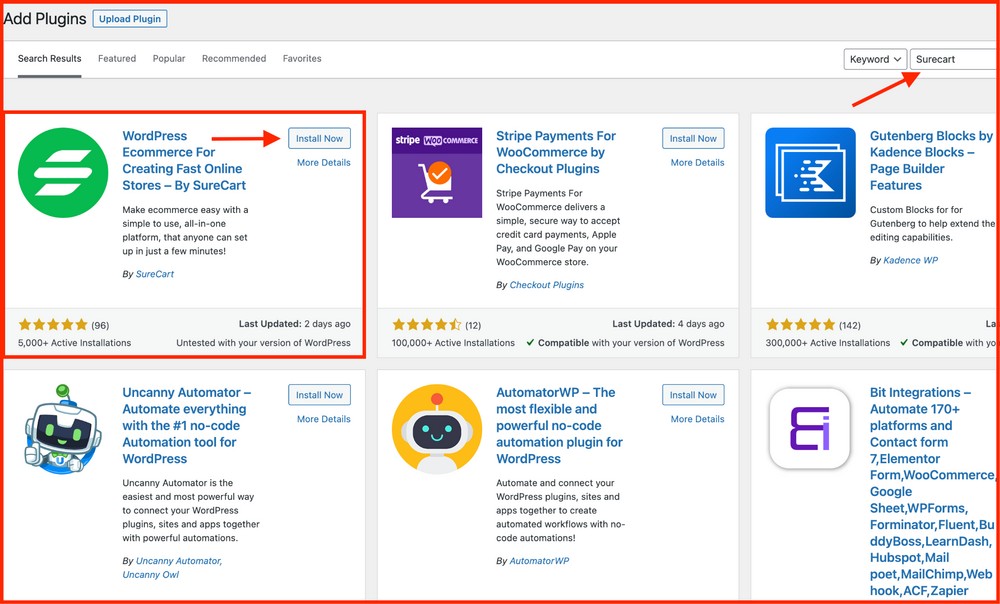The height and width of the screenshot is (604, 1000).
Task: Click the Stripe WooCommerce plugin icon
Action: (x=436, y=173)
